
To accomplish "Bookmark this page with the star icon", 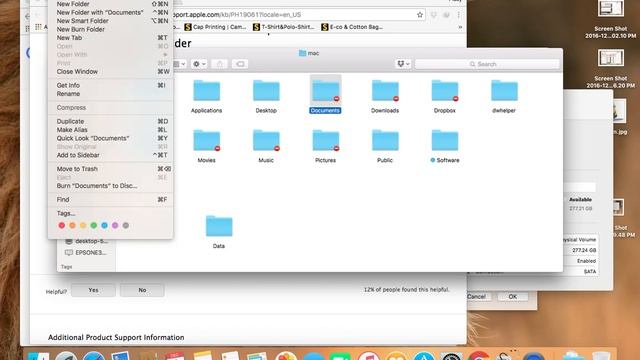I will coord(420,15).
